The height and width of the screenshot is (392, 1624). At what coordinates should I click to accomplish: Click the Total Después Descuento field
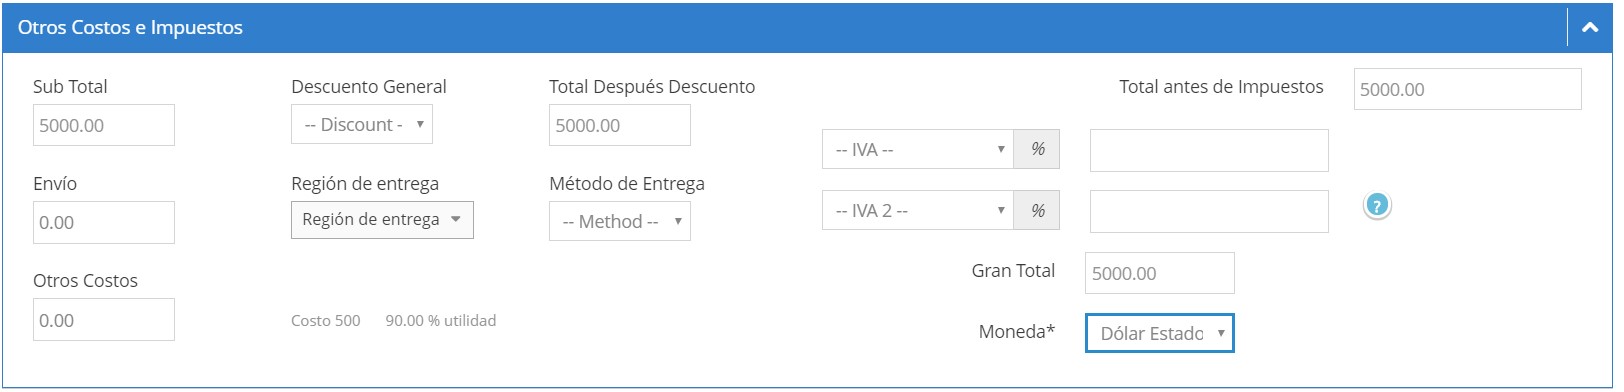620,125
